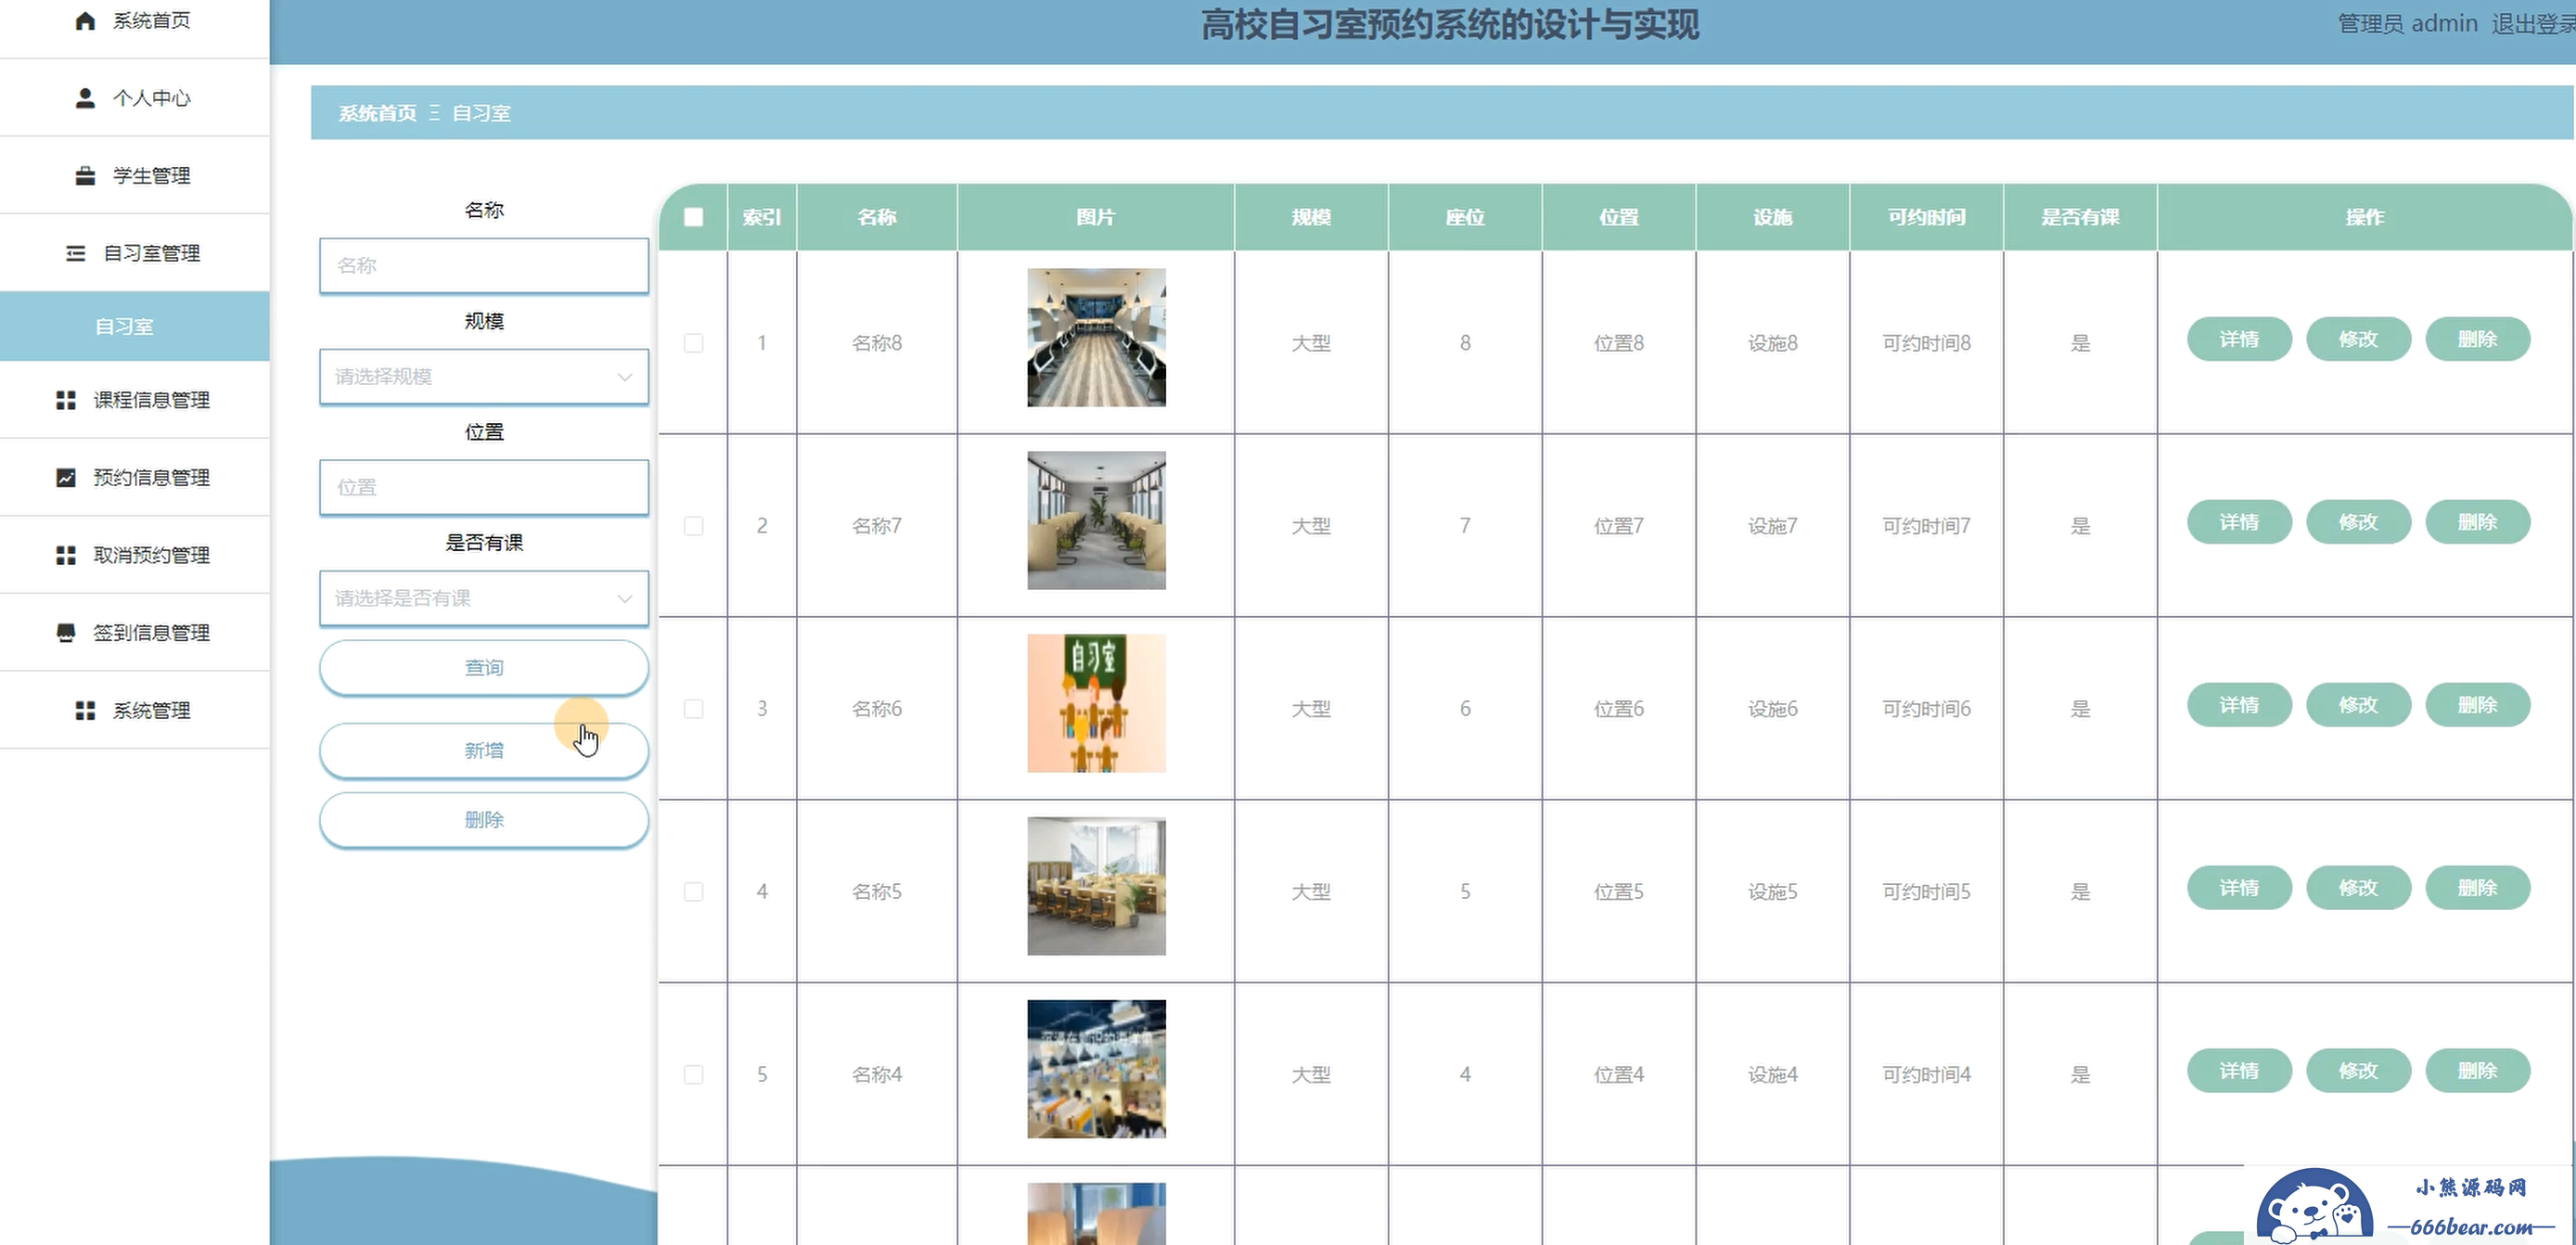Click 修改 for 名称6 row

[2358, 706]
